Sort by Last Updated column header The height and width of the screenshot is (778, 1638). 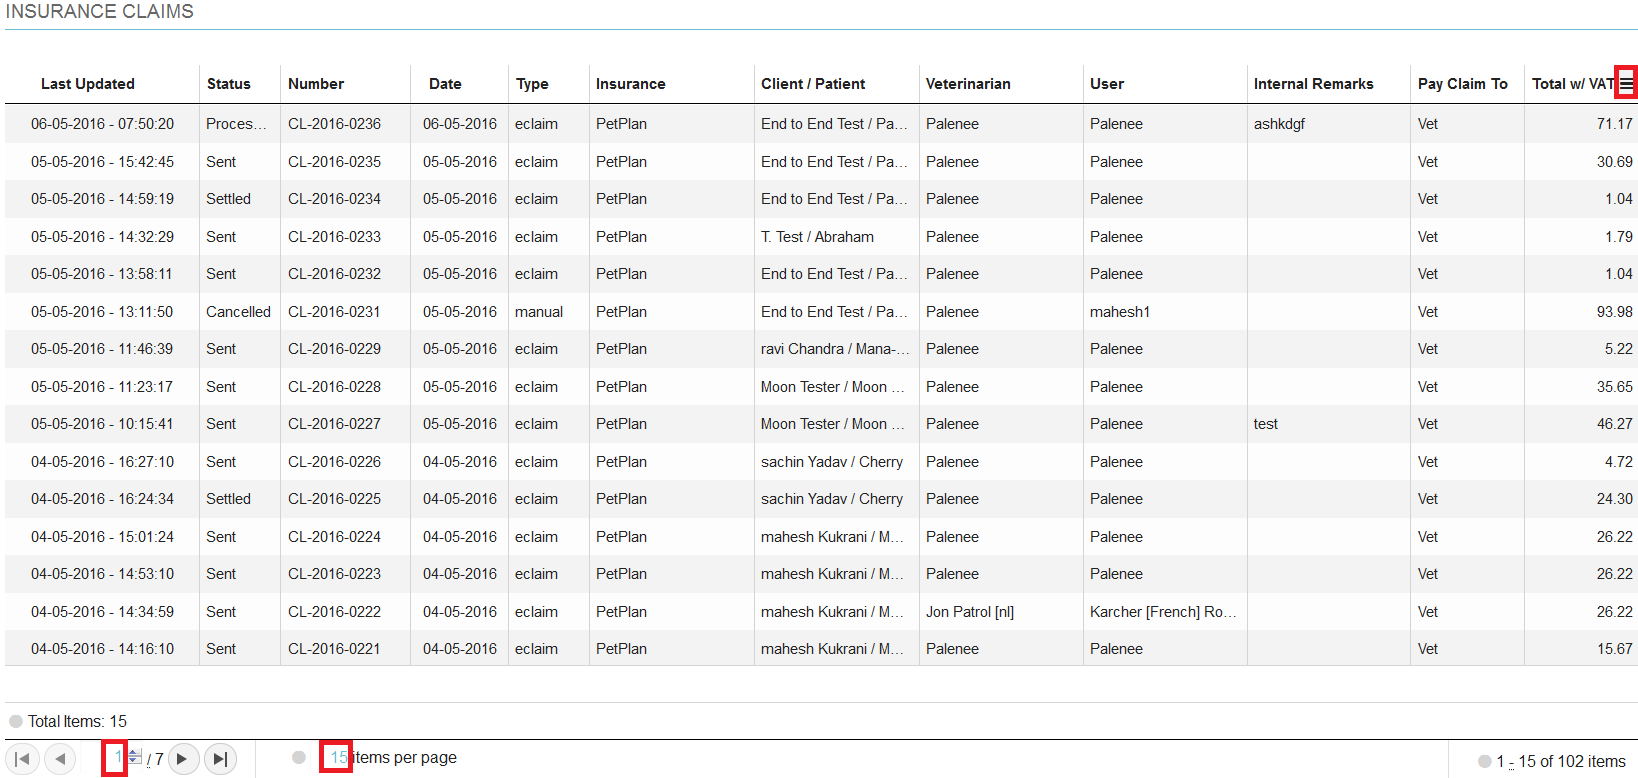click(88, 84)
